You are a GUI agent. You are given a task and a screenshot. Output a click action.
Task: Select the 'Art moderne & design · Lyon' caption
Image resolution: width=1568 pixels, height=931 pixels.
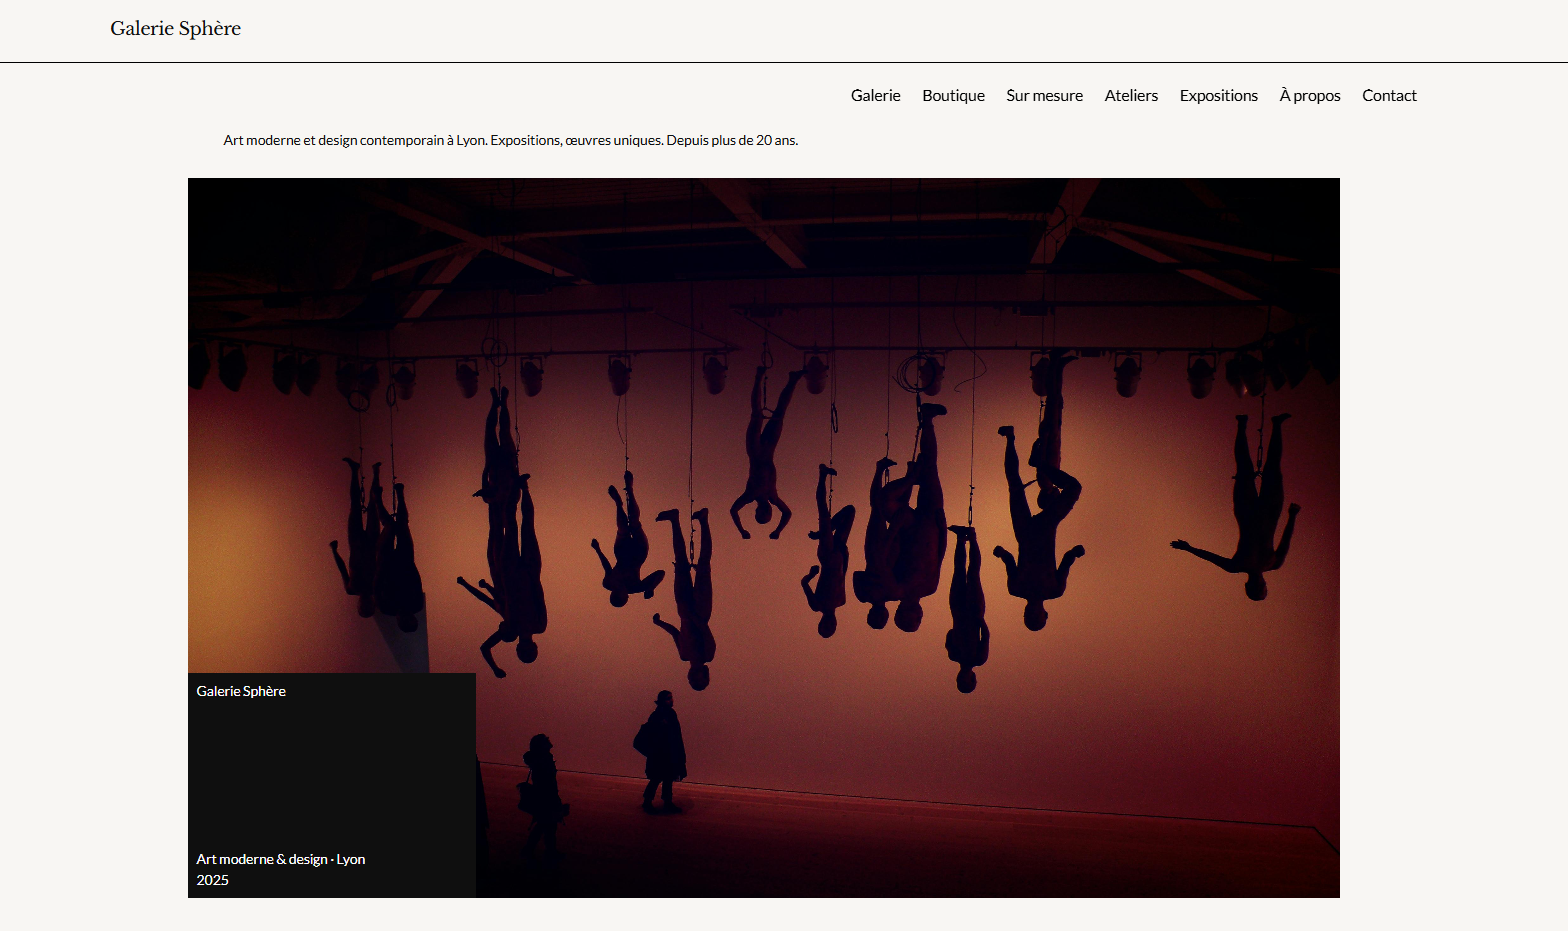(x=280, y=859)
